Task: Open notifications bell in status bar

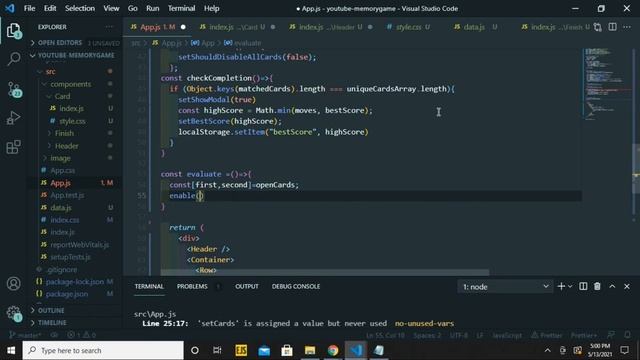Action: (628, 335)
